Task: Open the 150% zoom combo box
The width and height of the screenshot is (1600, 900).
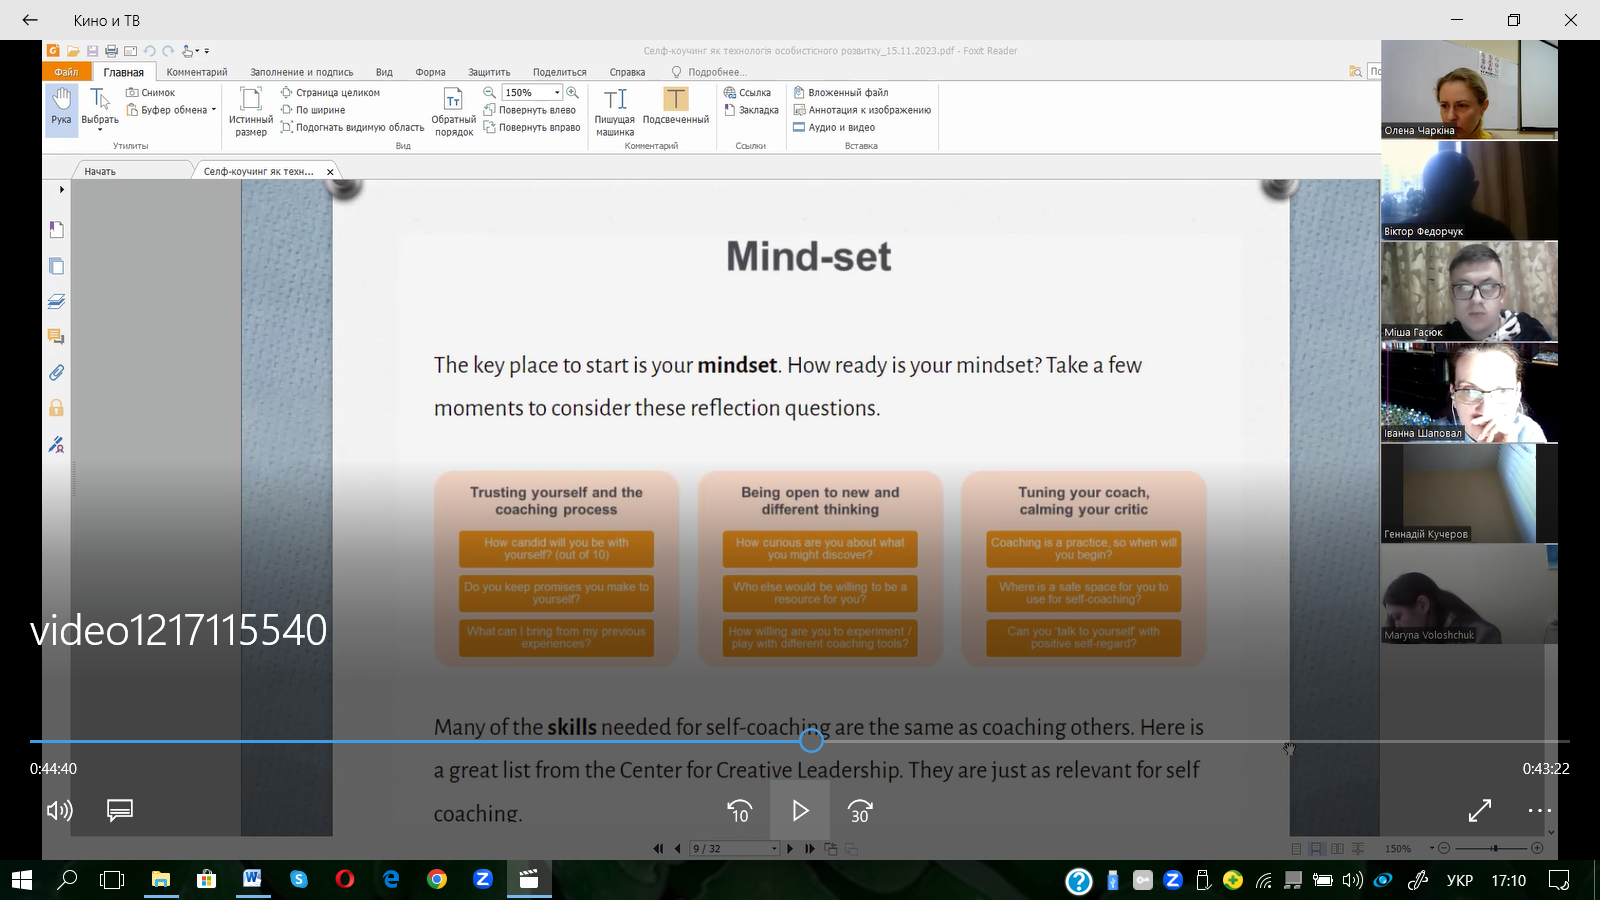Action: (x=533, y=92)
